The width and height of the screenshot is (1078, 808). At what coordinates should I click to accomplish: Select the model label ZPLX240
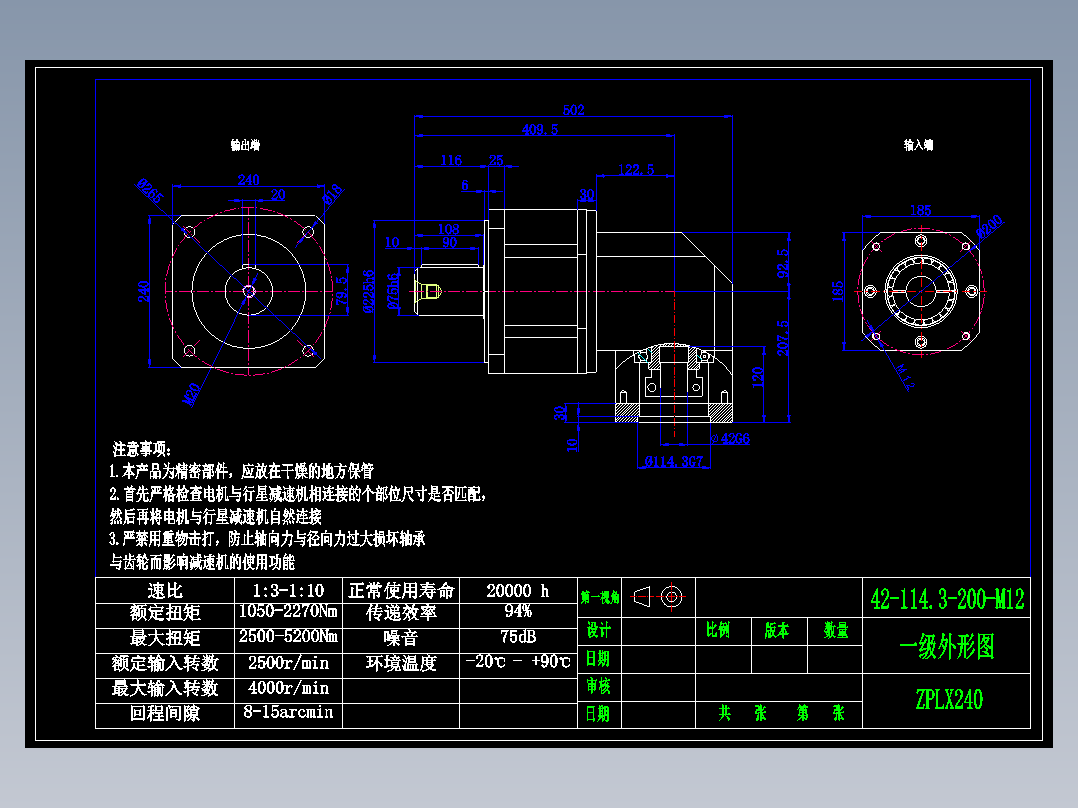point(949,700)
